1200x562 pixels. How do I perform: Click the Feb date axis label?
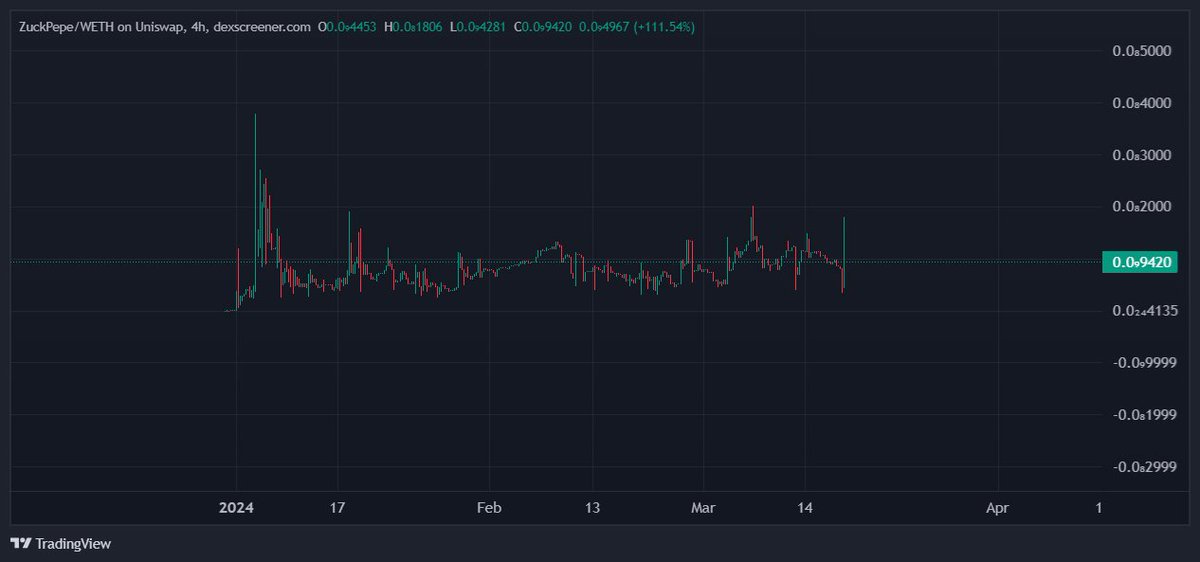[x=488, y=507]
